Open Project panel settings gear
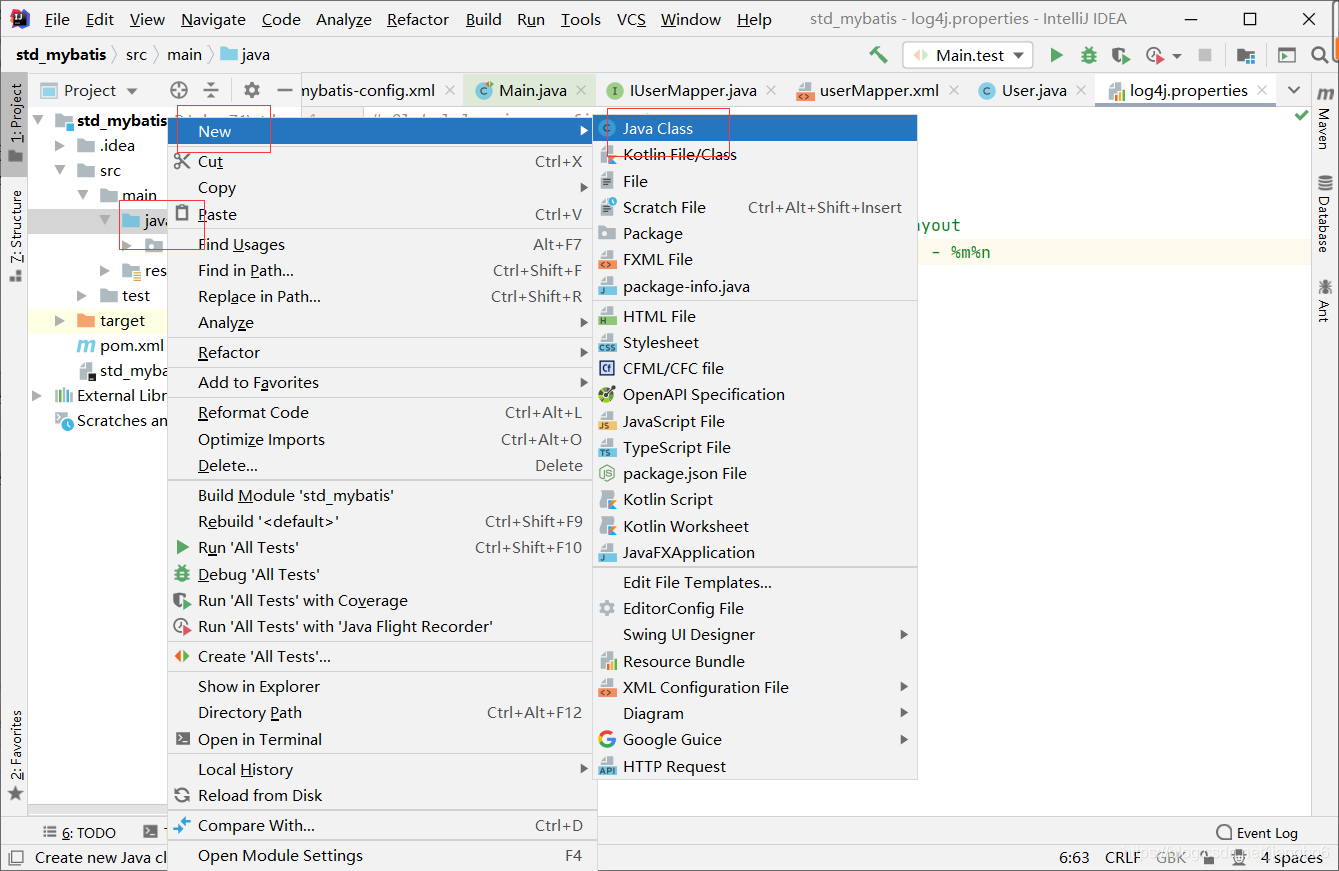1339x871 pixels. pos(252,90)
